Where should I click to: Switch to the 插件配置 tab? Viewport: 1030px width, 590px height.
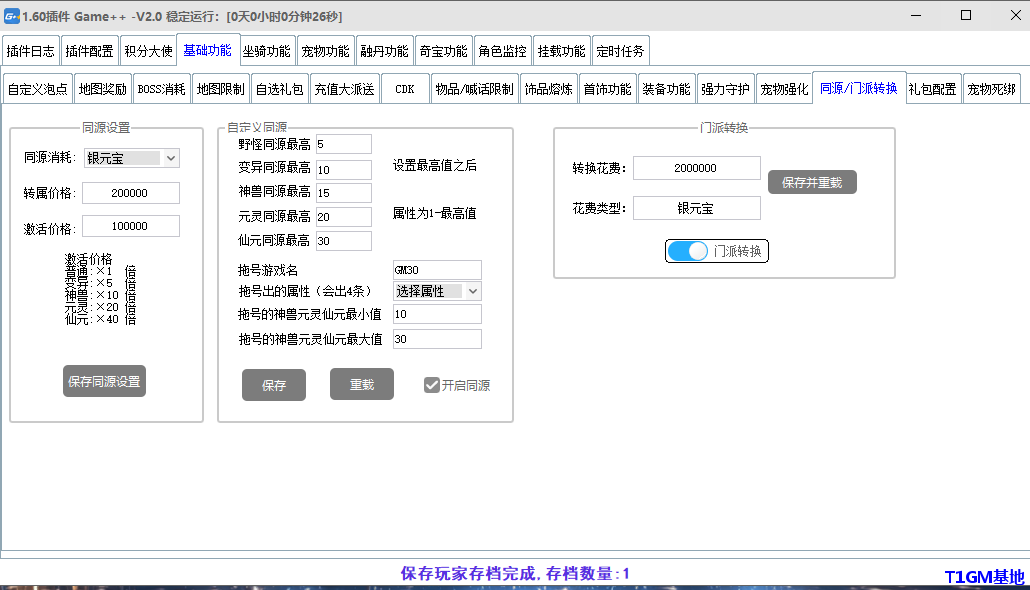pyautogui.click(x=89, y=51)
